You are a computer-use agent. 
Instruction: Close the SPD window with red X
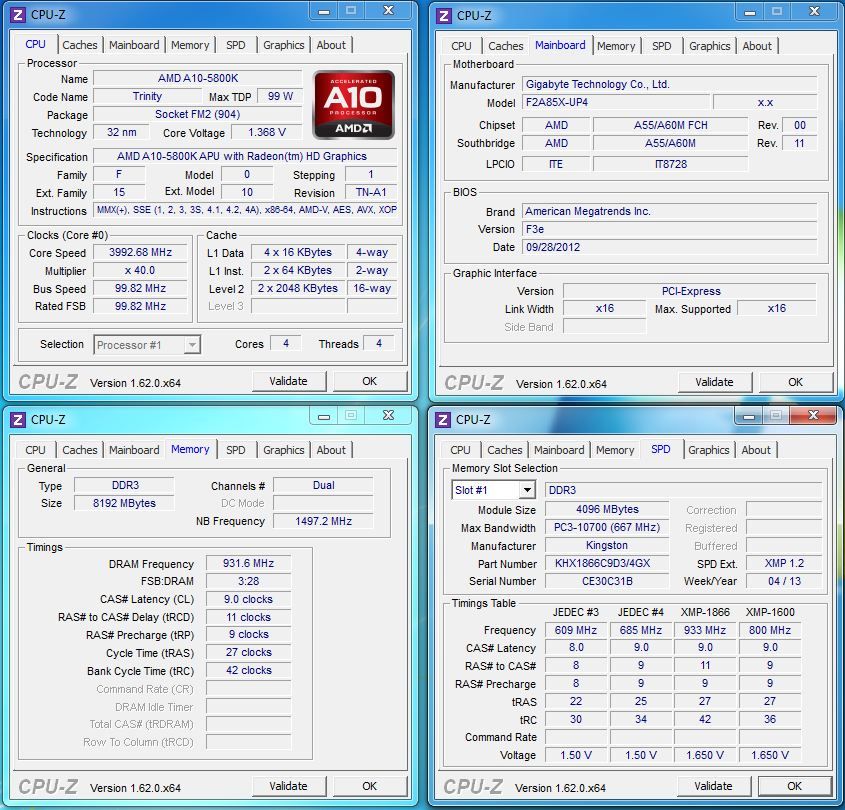(813, 415)
